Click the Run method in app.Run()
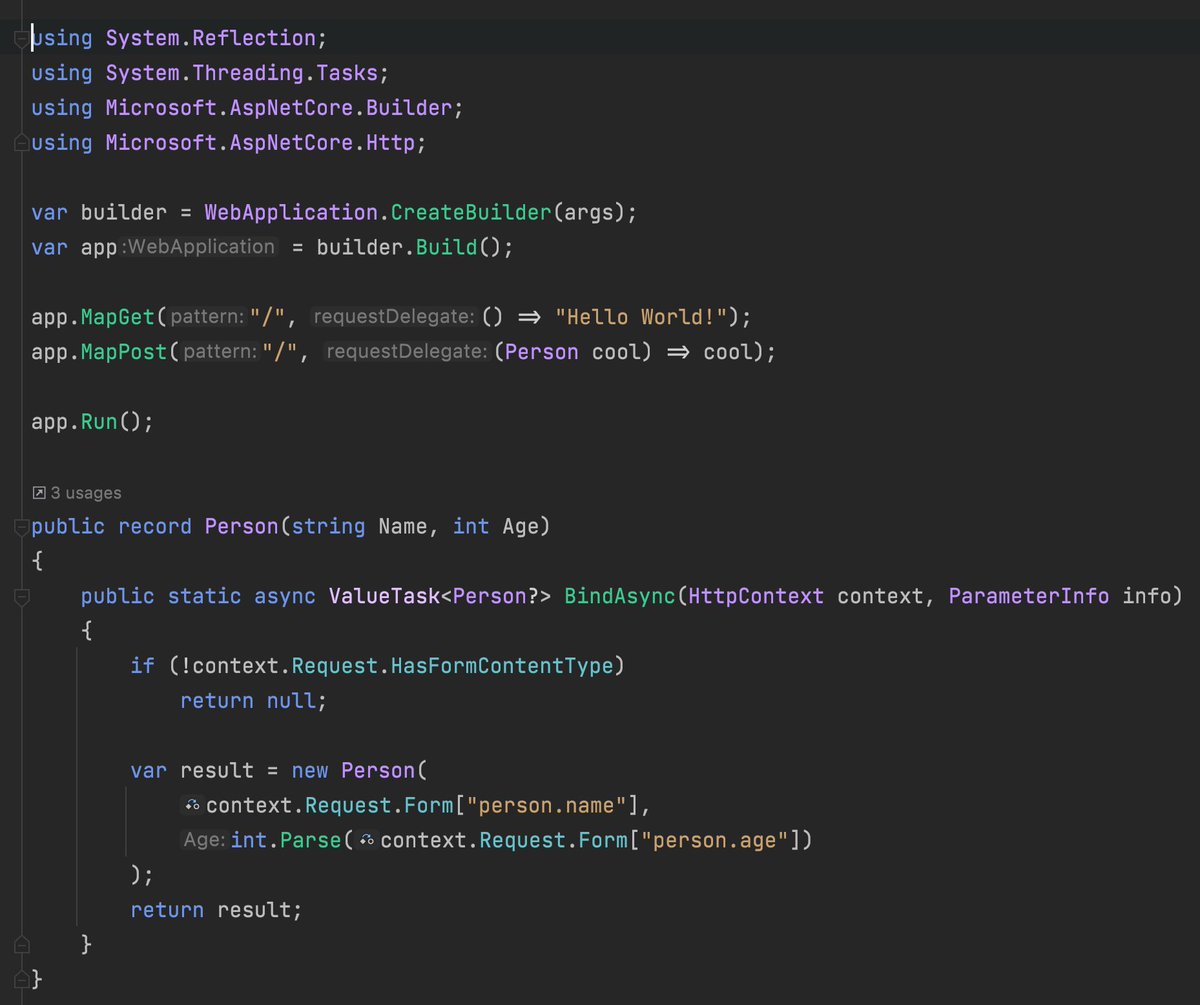This screenshot has height=1005, width=1200. point(100,421)
